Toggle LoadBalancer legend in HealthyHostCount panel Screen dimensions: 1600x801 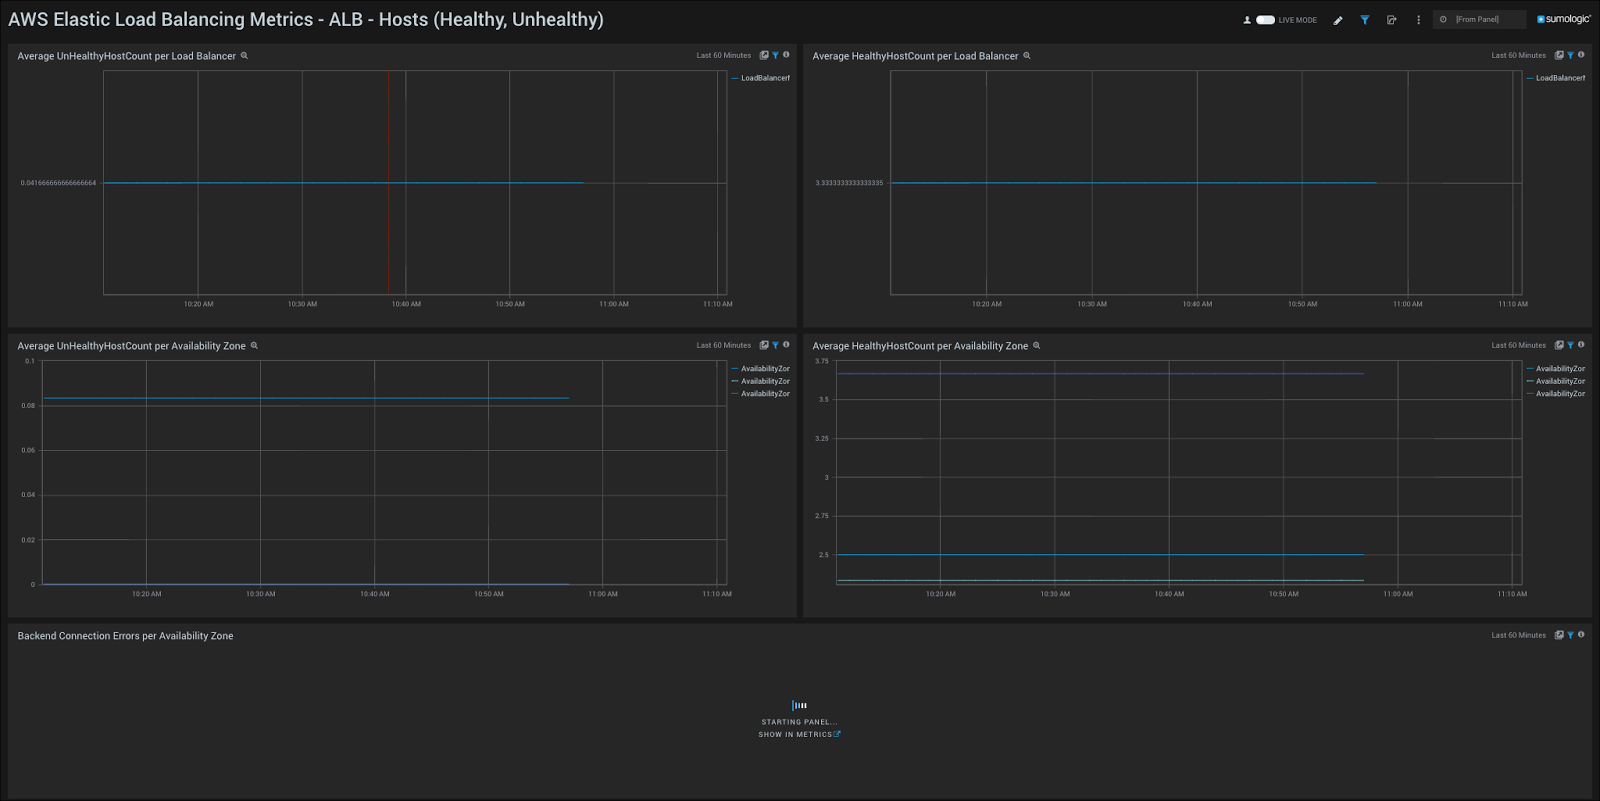[1559, 78]
